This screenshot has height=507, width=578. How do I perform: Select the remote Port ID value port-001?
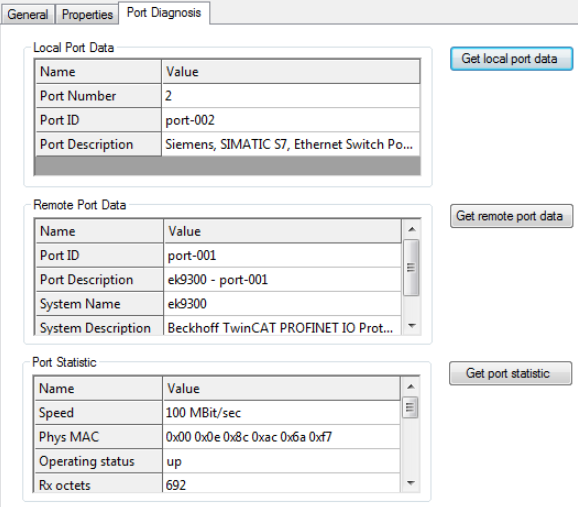(x=283, y=255)
